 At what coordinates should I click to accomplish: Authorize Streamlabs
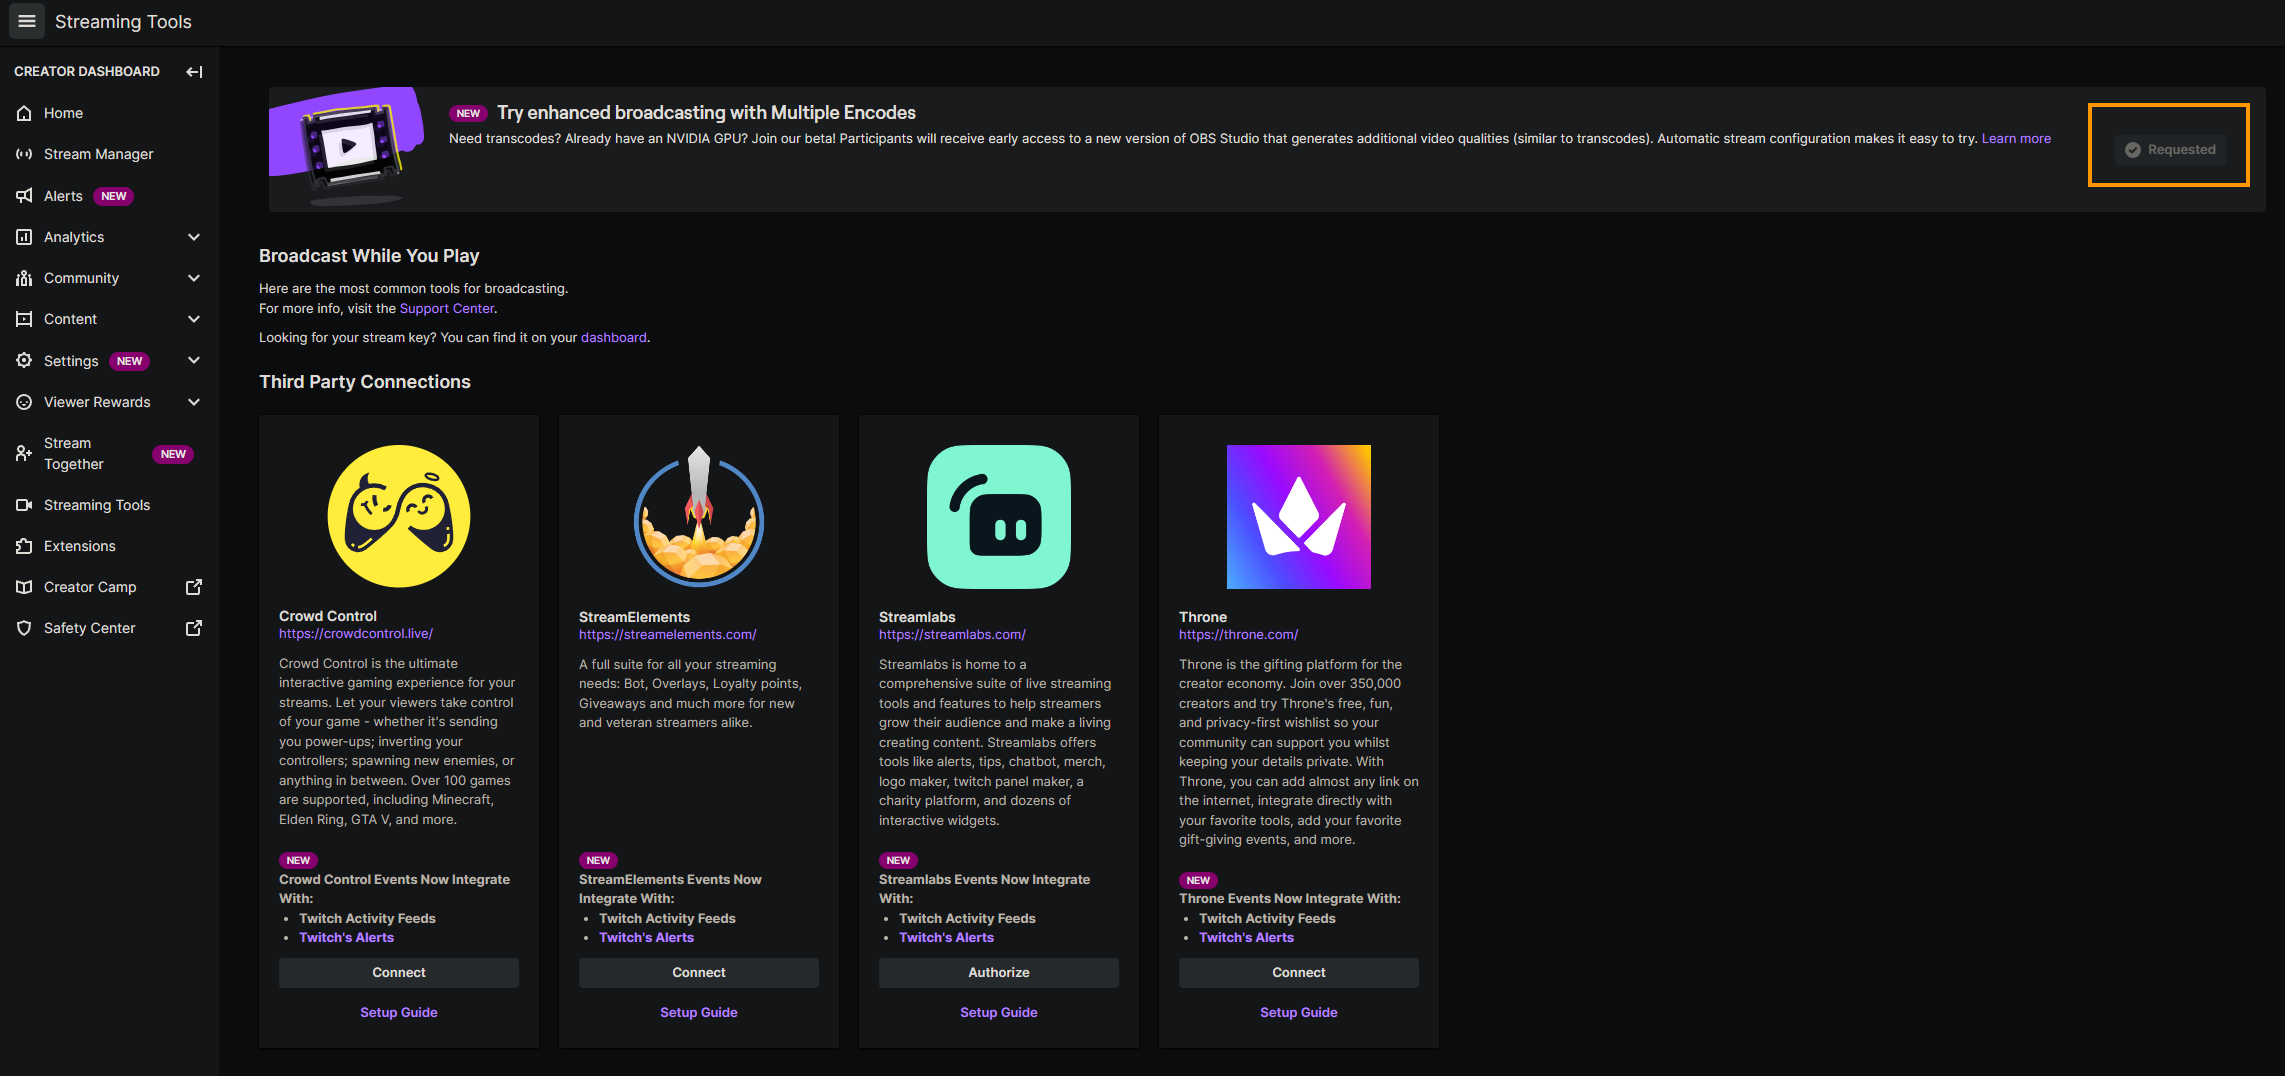[x=999, y=972]
